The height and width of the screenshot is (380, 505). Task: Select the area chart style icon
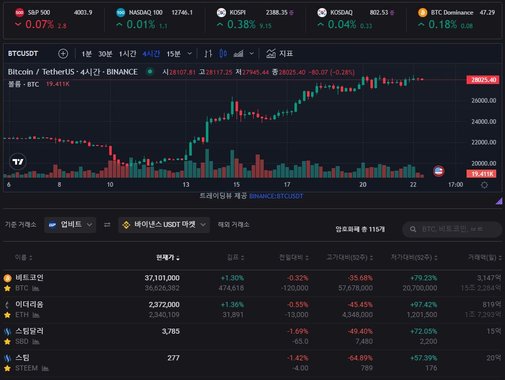[238, 53]
